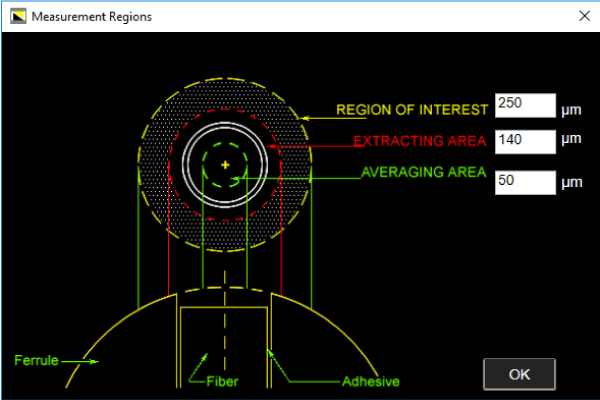Click the 'REGION OF INTEREST' label
600x400 pixels.
(x=412, y=110)
